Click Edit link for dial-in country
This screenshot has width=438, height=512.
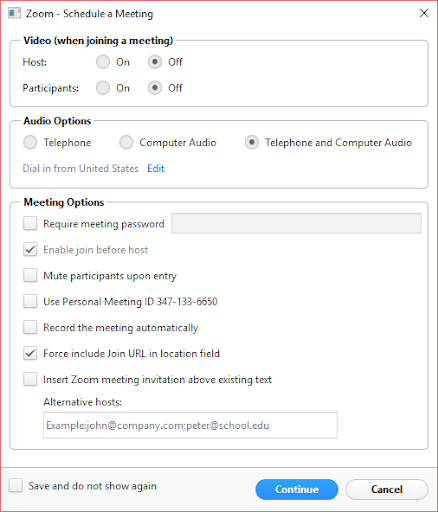pyautogui.click(x=156, y=168)
